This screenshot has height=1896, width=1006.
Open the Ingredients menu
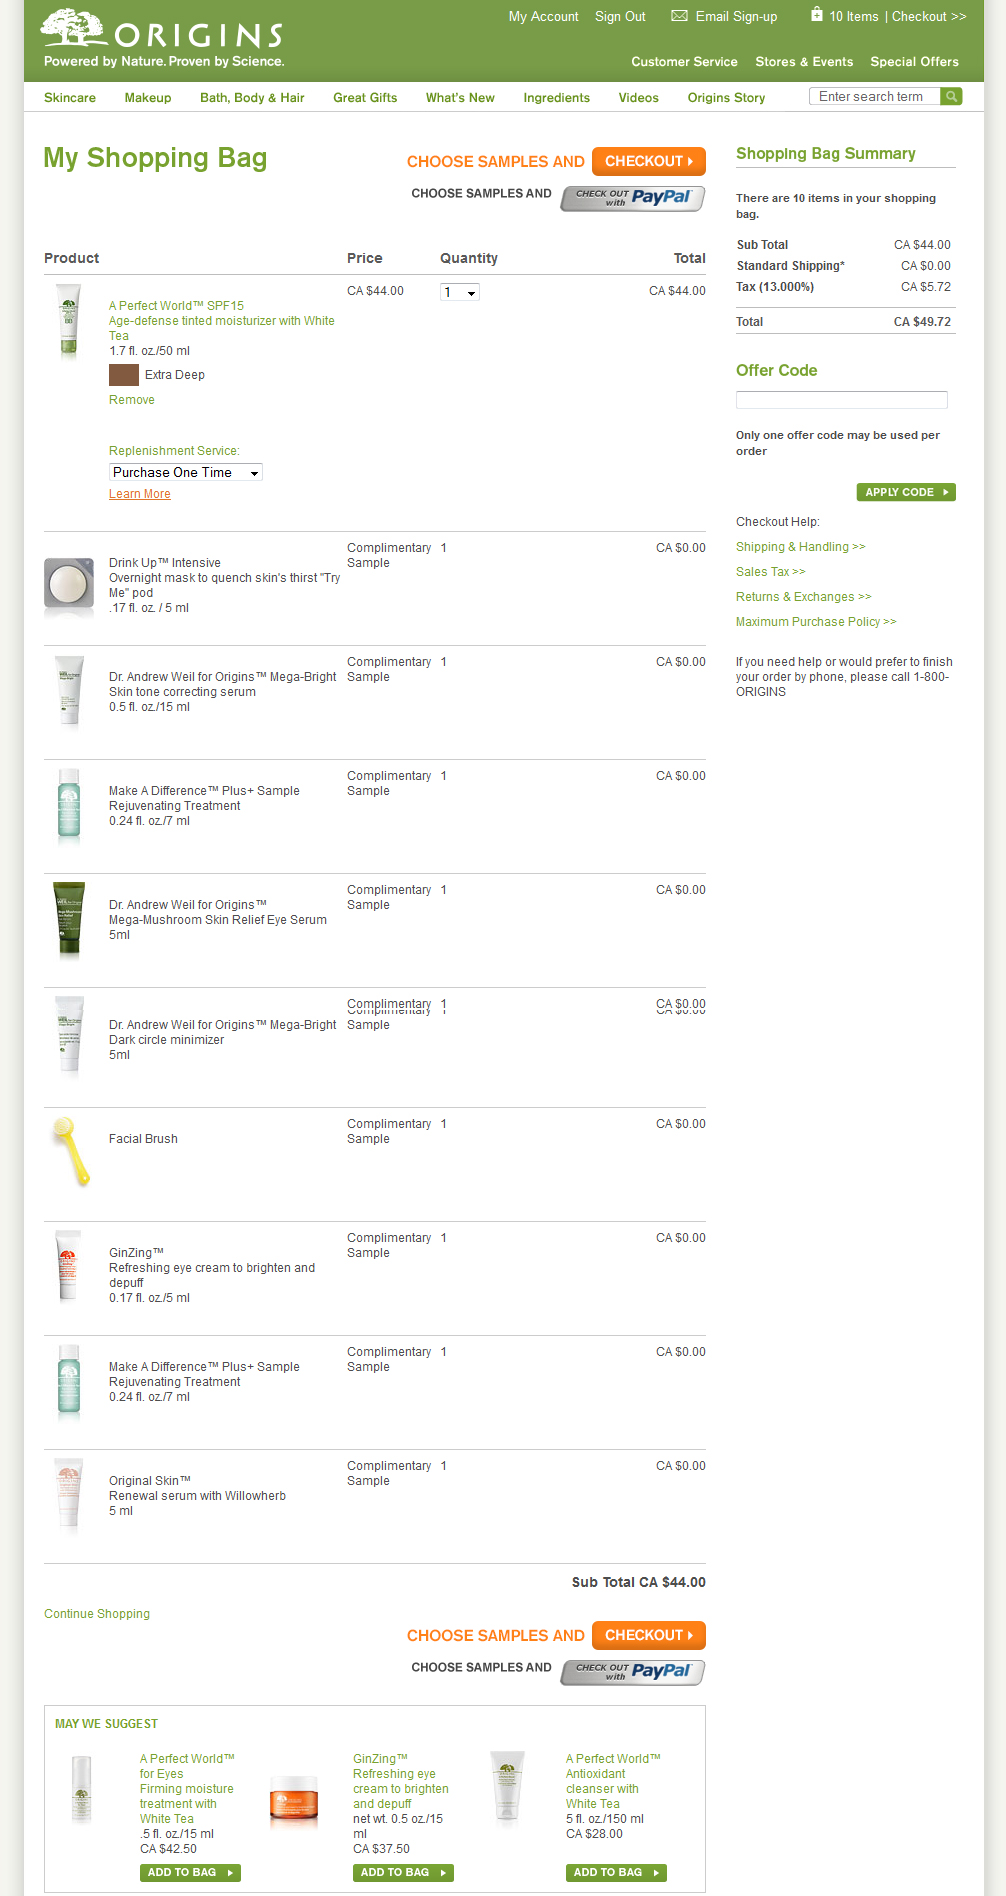[556, 98]
